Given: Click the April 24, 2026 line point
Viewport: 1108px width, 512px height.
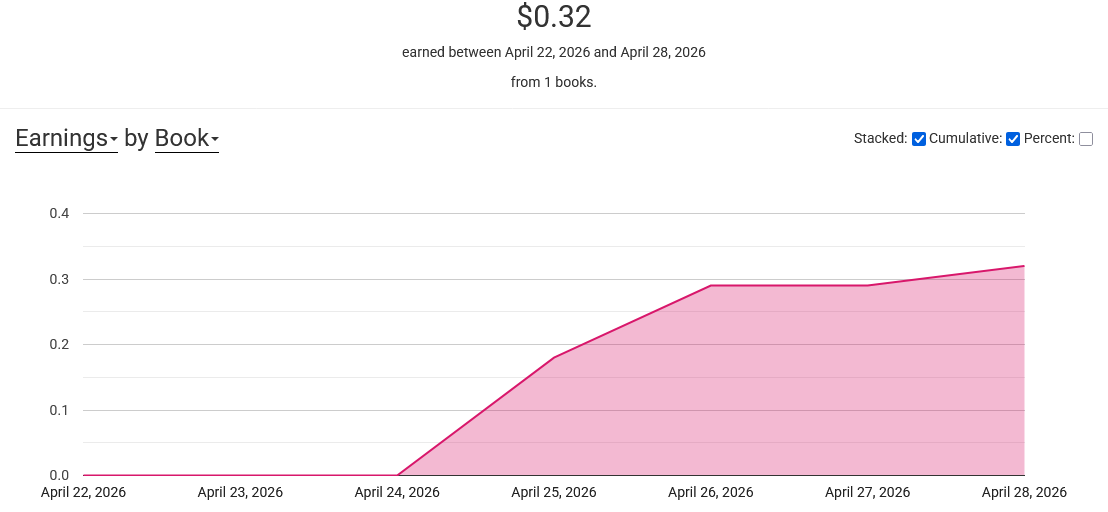Looking at the screenshot, I should (x=397, y=475).
